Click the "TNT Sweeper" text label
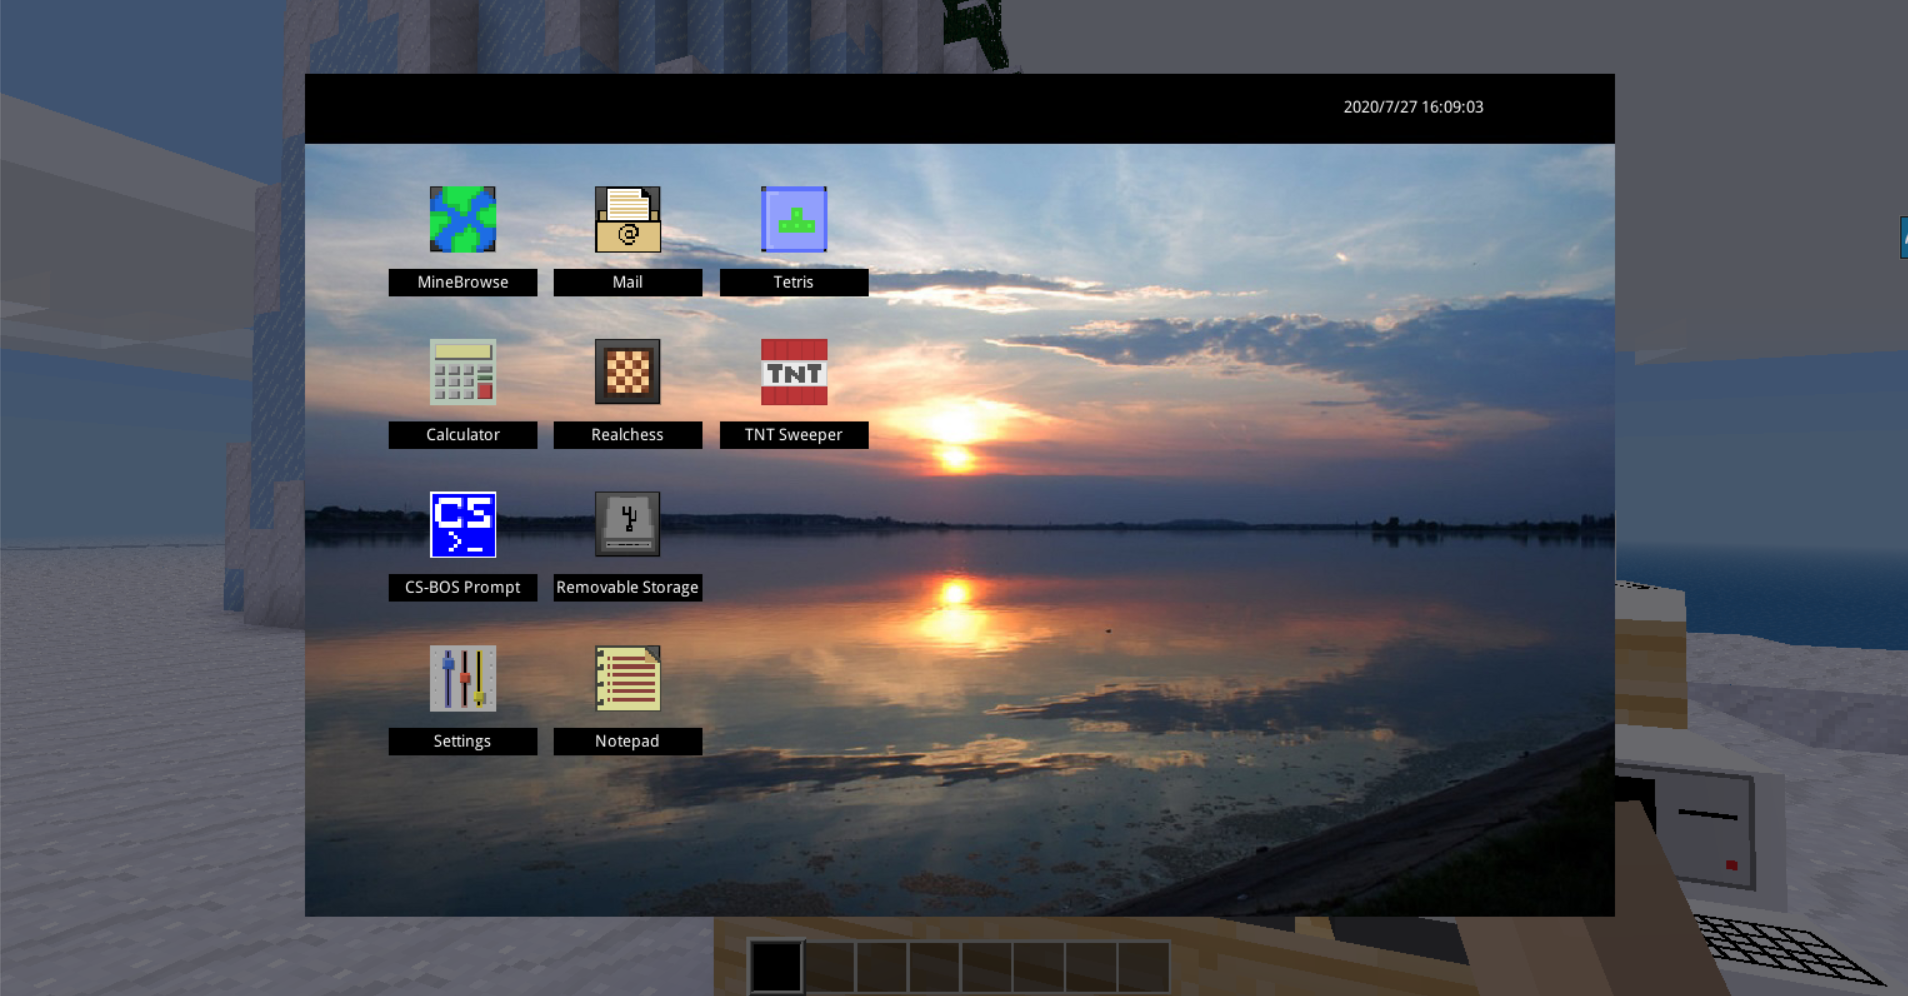The height and width of the screenshot is (996, 1908). 793,435
